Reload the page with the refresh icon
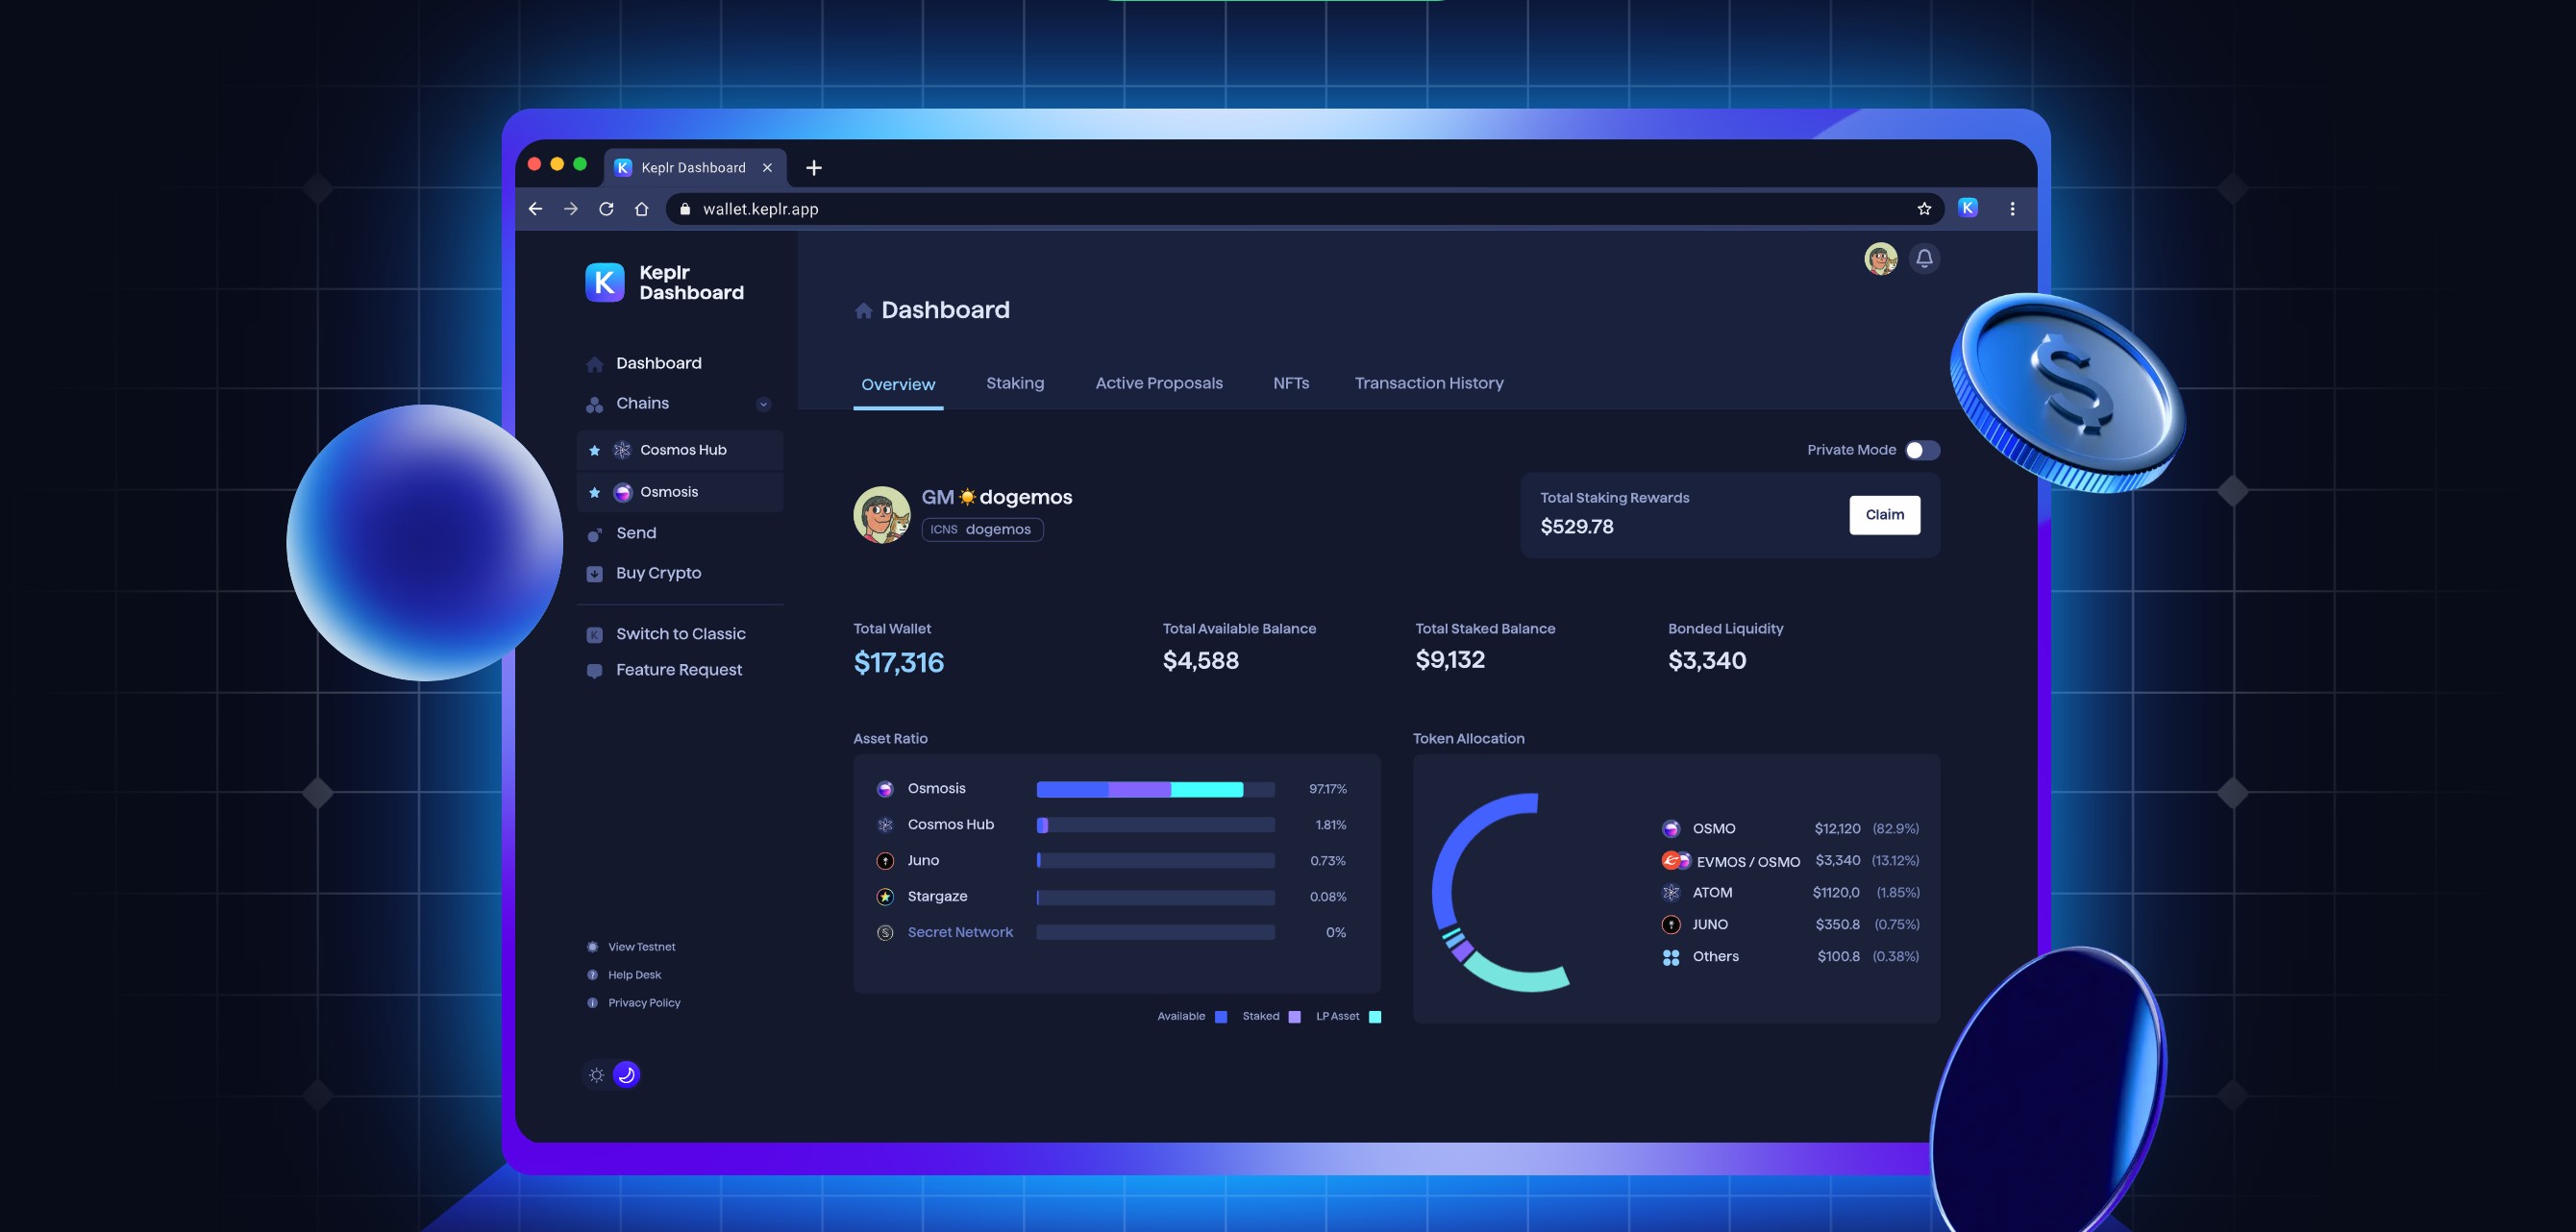Viewport: 2576px width, 1232px height. (606, 209)
